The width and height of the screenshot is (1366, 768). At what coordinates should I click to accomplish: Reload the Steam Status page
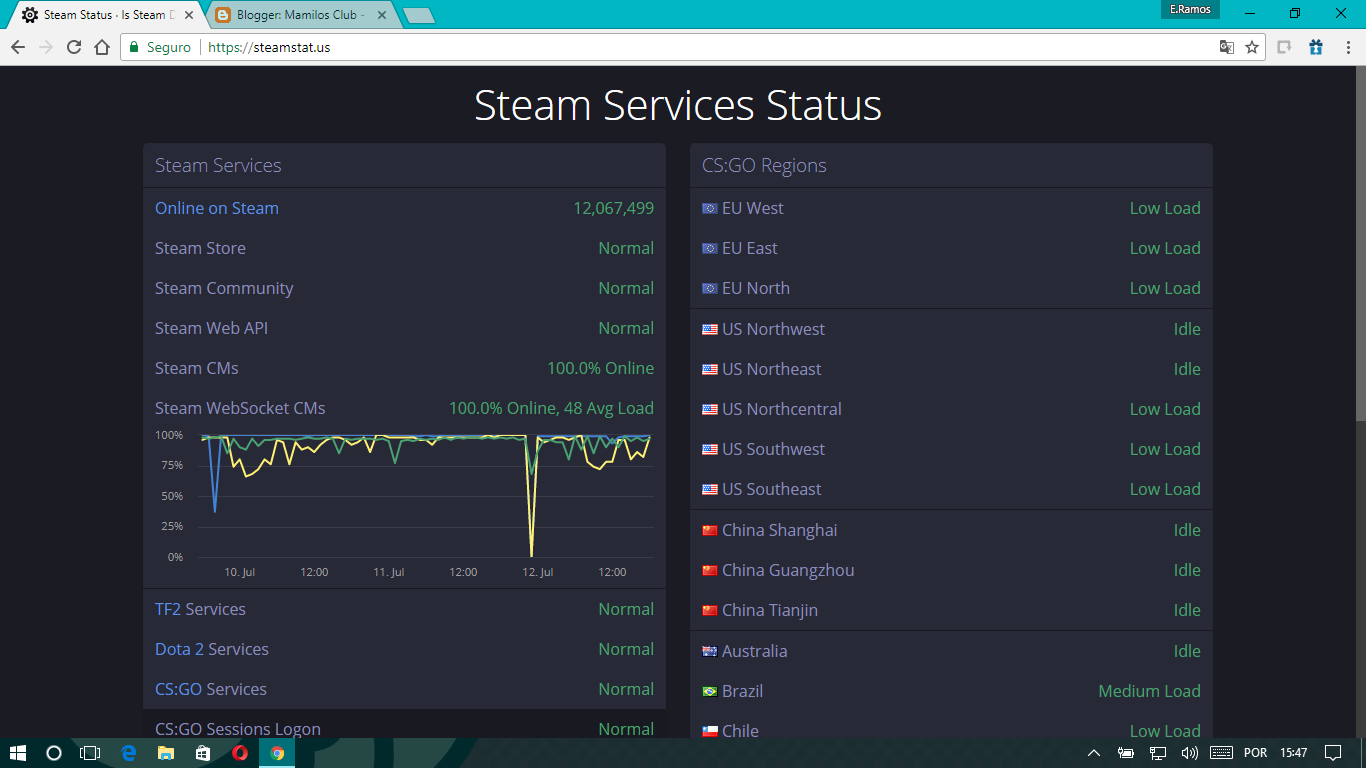[x=73, y=47]
